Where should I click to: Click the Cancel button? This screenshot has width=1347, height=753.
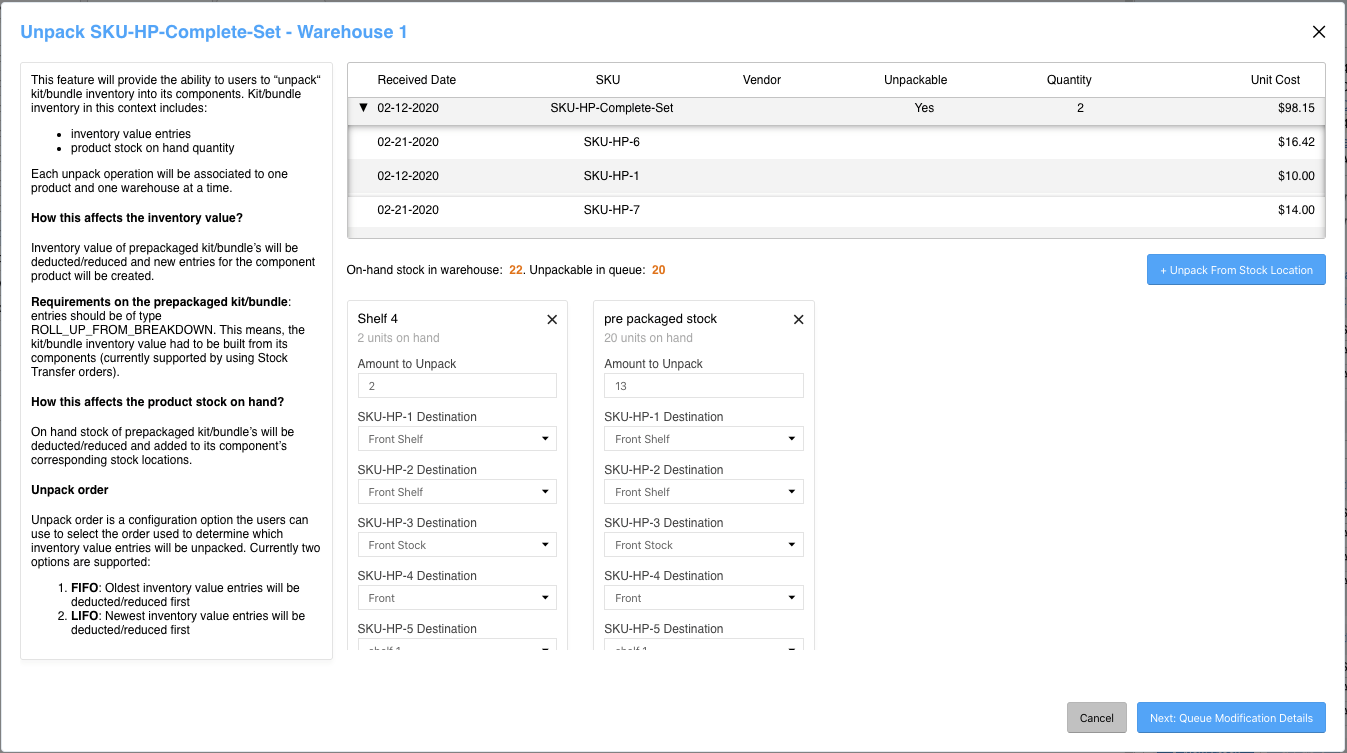click(1097, 718)
